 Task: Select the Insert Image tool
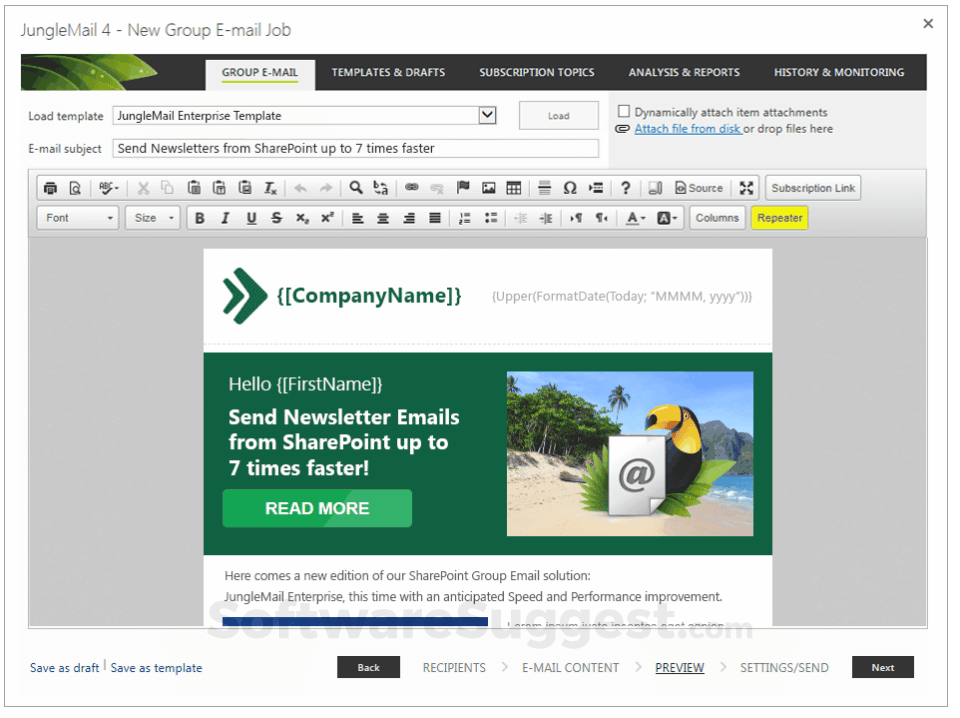[488, 187]
